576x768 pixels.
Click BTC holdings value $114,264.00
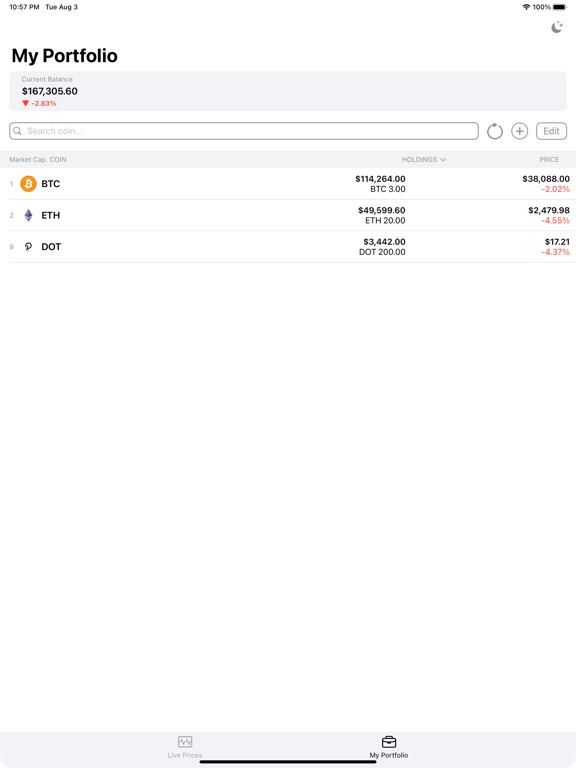coord(380,179)
